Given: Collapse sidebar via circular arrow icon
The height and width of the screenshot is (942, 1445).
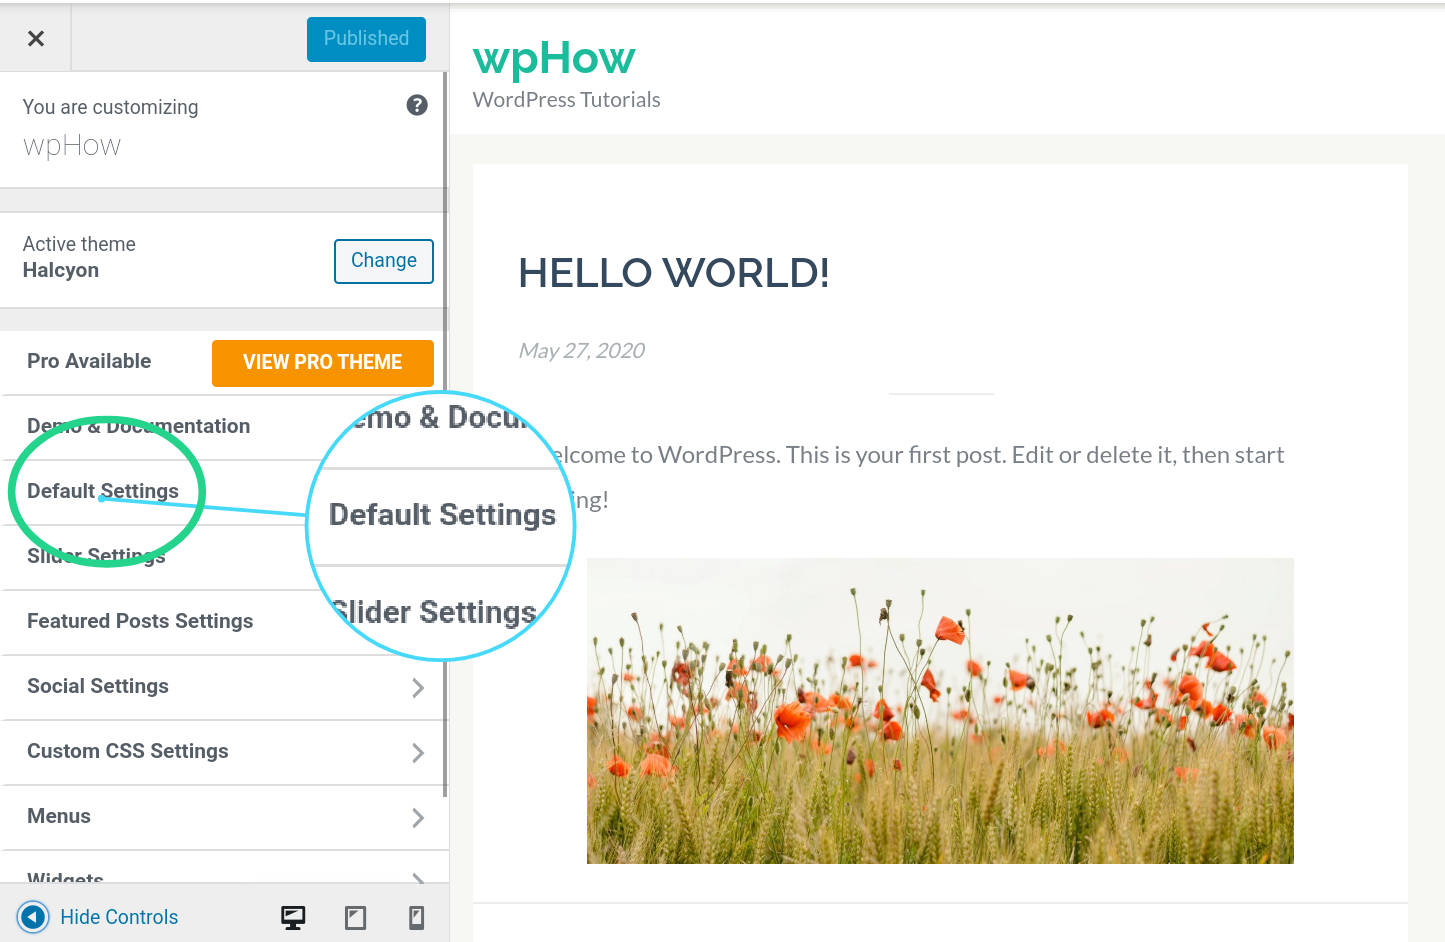Looking at the screenshot, I should pos(32,916).
